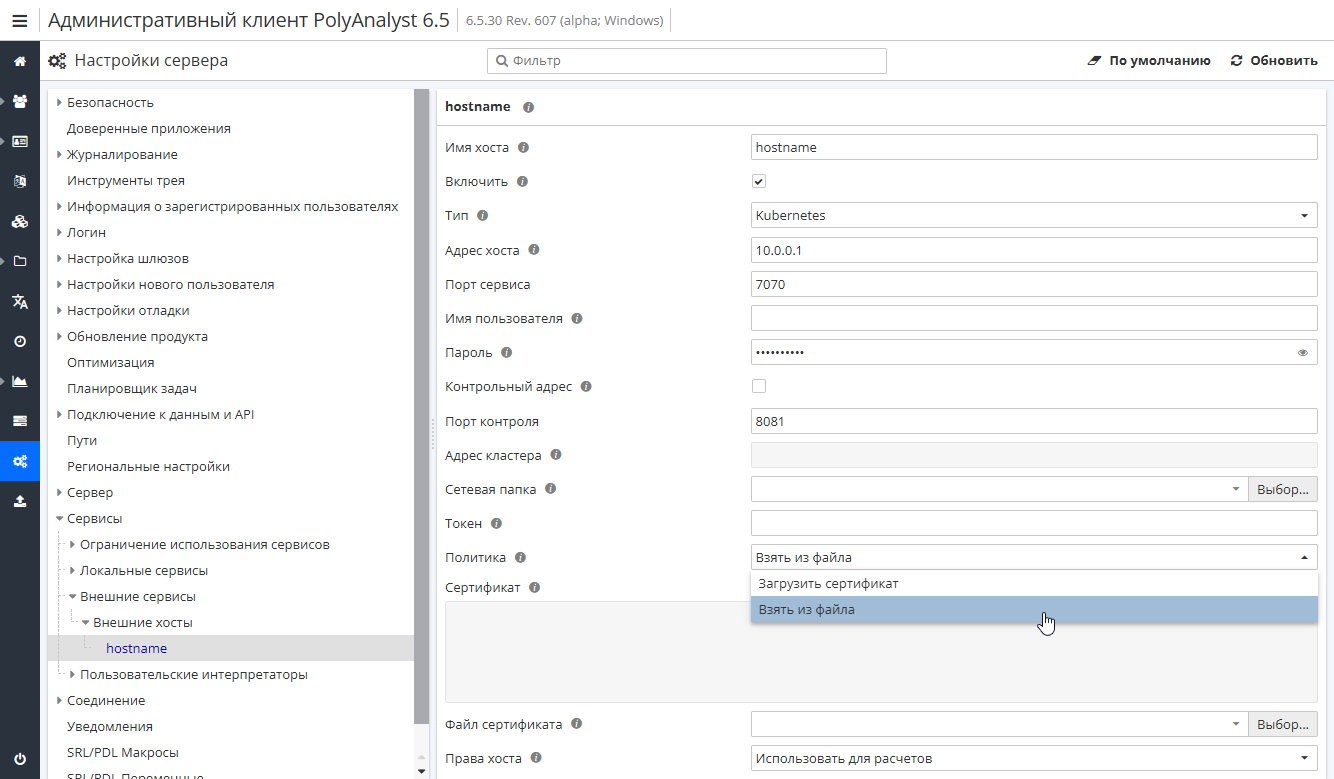The width and height of the screenshot is (1334, 779).
Task: Select Доверенные приложения tree item
Action: 149,128
